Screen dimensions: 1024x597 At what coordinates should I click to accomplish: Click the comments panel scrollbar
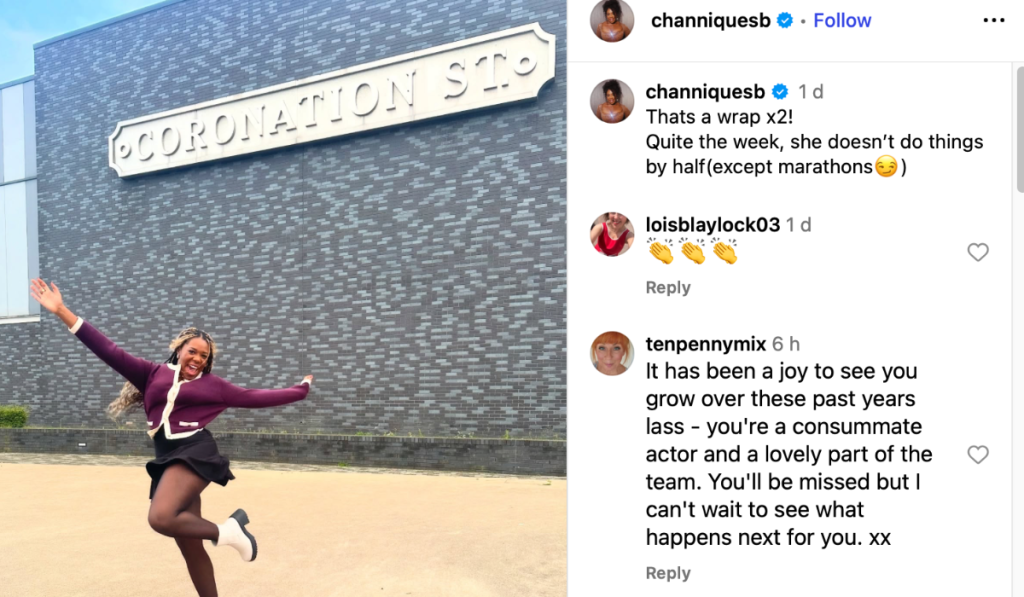(1019, 128)
